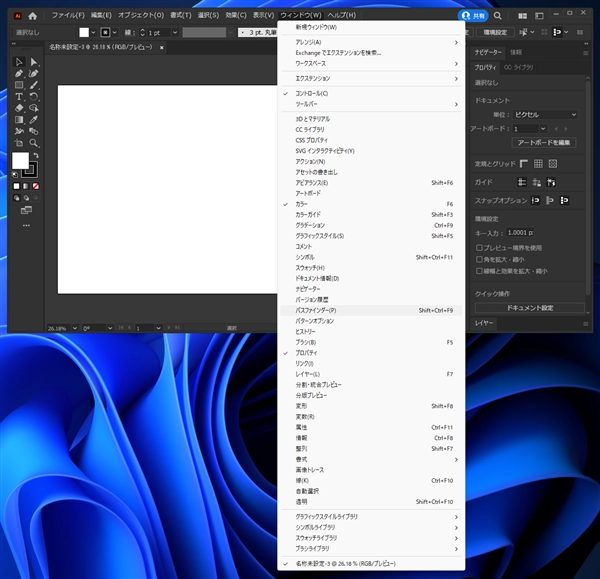
Task: Open the rotation angle dropdown in status bar
Action: click(x=110, y=328)
